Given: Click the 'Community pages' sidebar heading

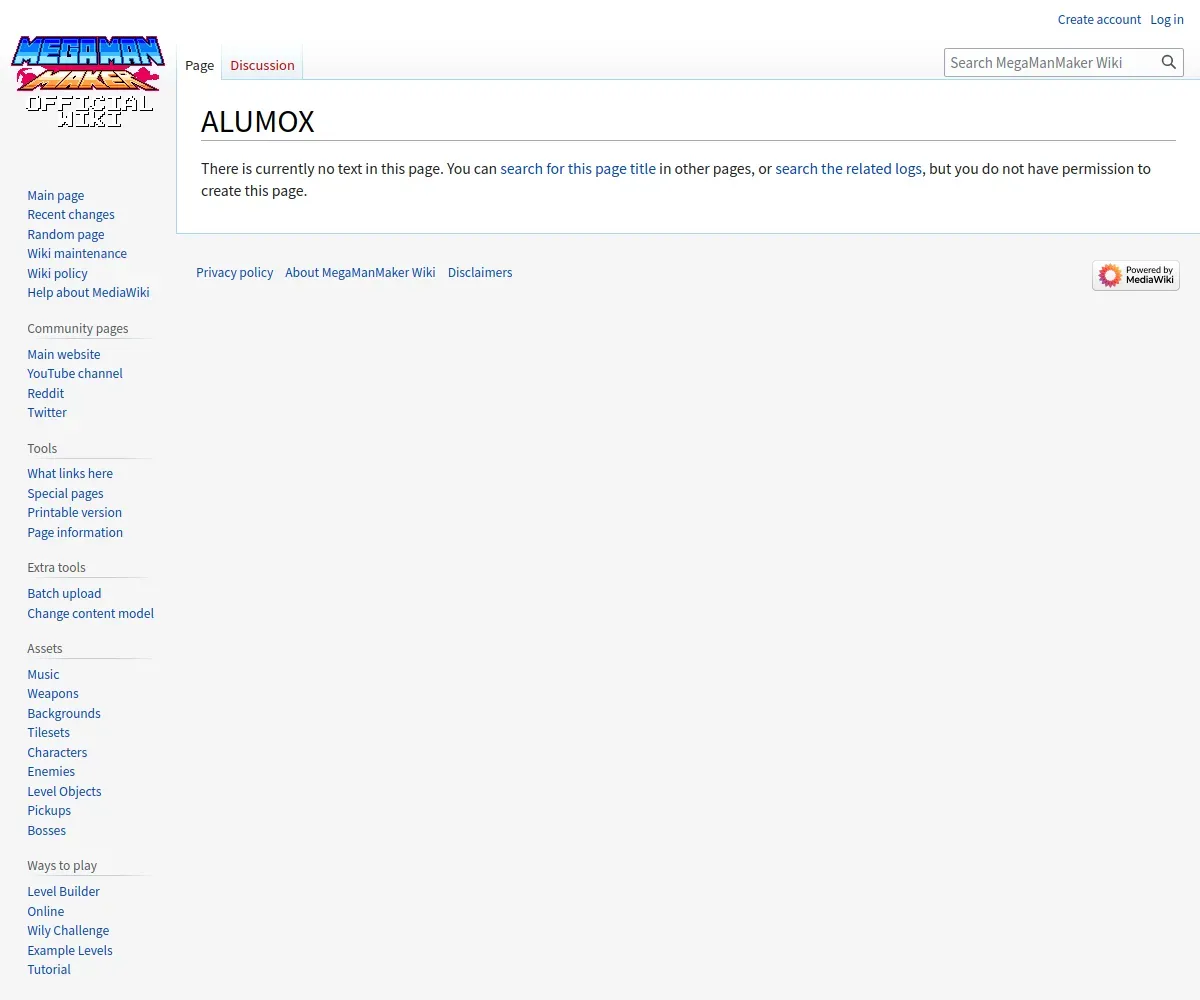Looking at the screenshot, I should coord(78,328).
